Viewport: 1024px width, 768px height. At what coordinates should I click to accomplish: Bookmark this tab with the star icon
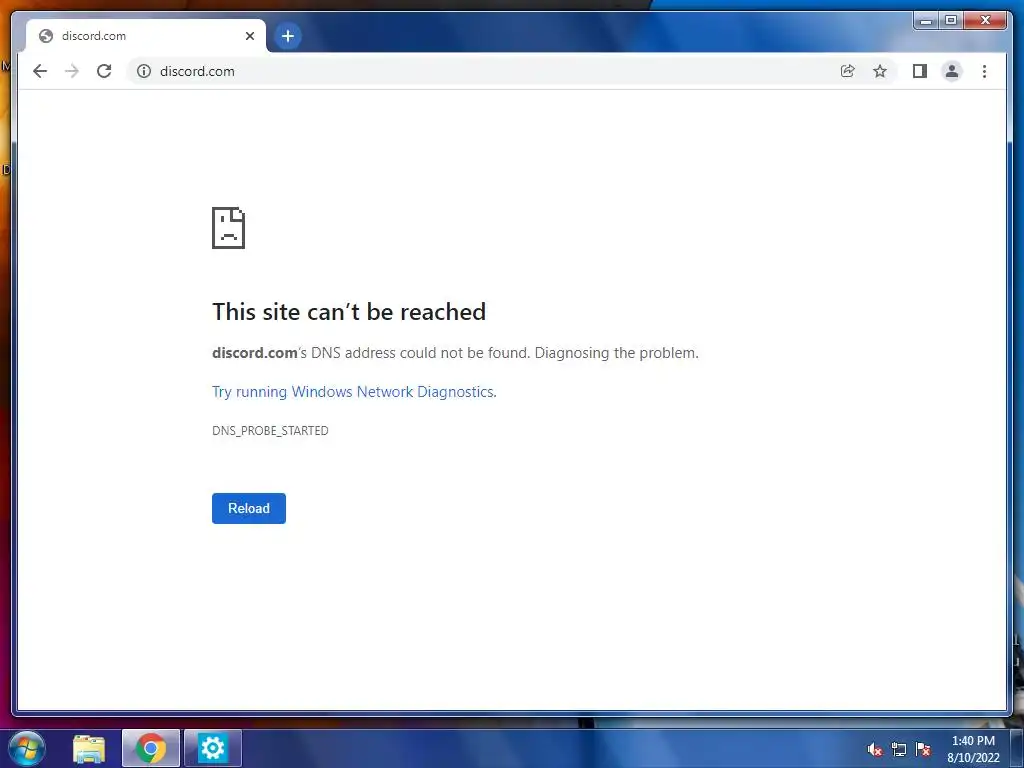(880, 71)
